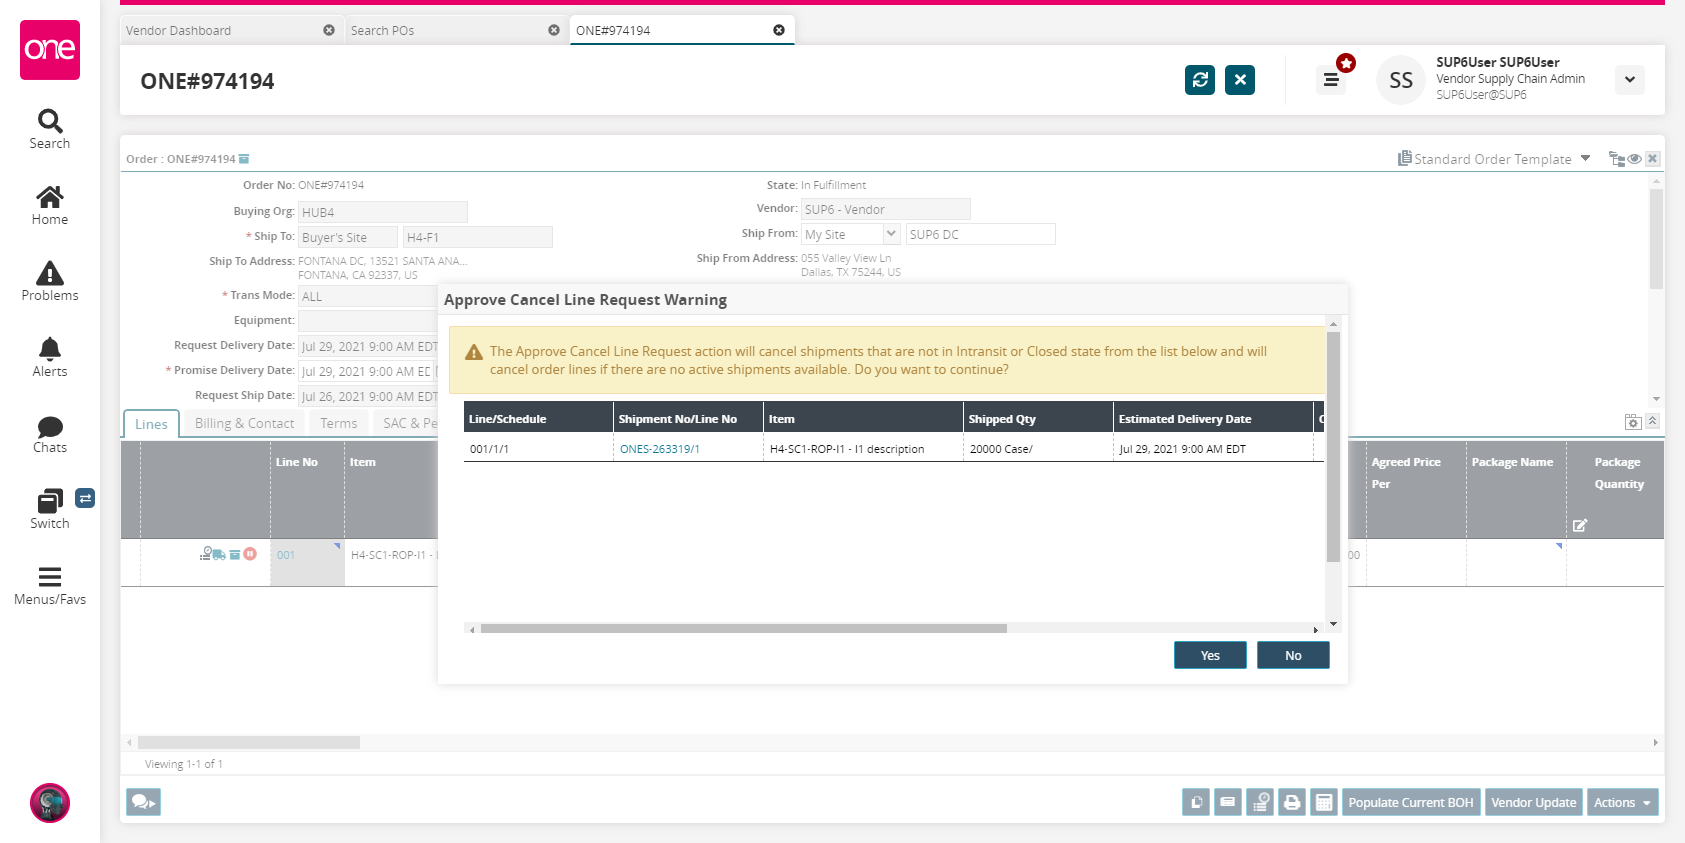Image resolution: width=1685 pixels, height=843 pixels.
Task: Select the Lines tab
Action: (151, 424)
